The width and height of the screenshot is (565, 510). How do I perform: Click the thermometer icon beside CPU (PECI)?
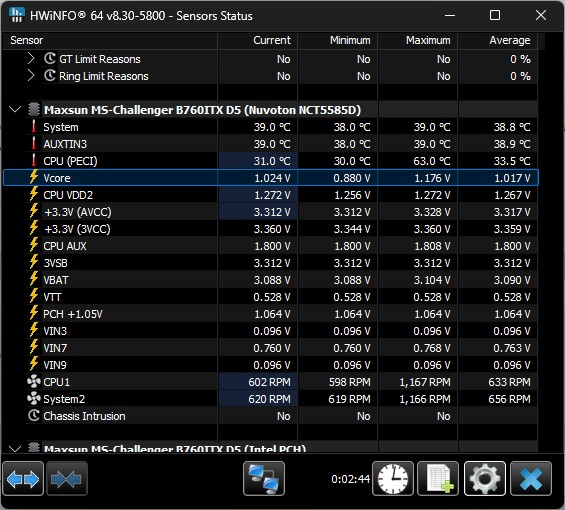(34, 160)
